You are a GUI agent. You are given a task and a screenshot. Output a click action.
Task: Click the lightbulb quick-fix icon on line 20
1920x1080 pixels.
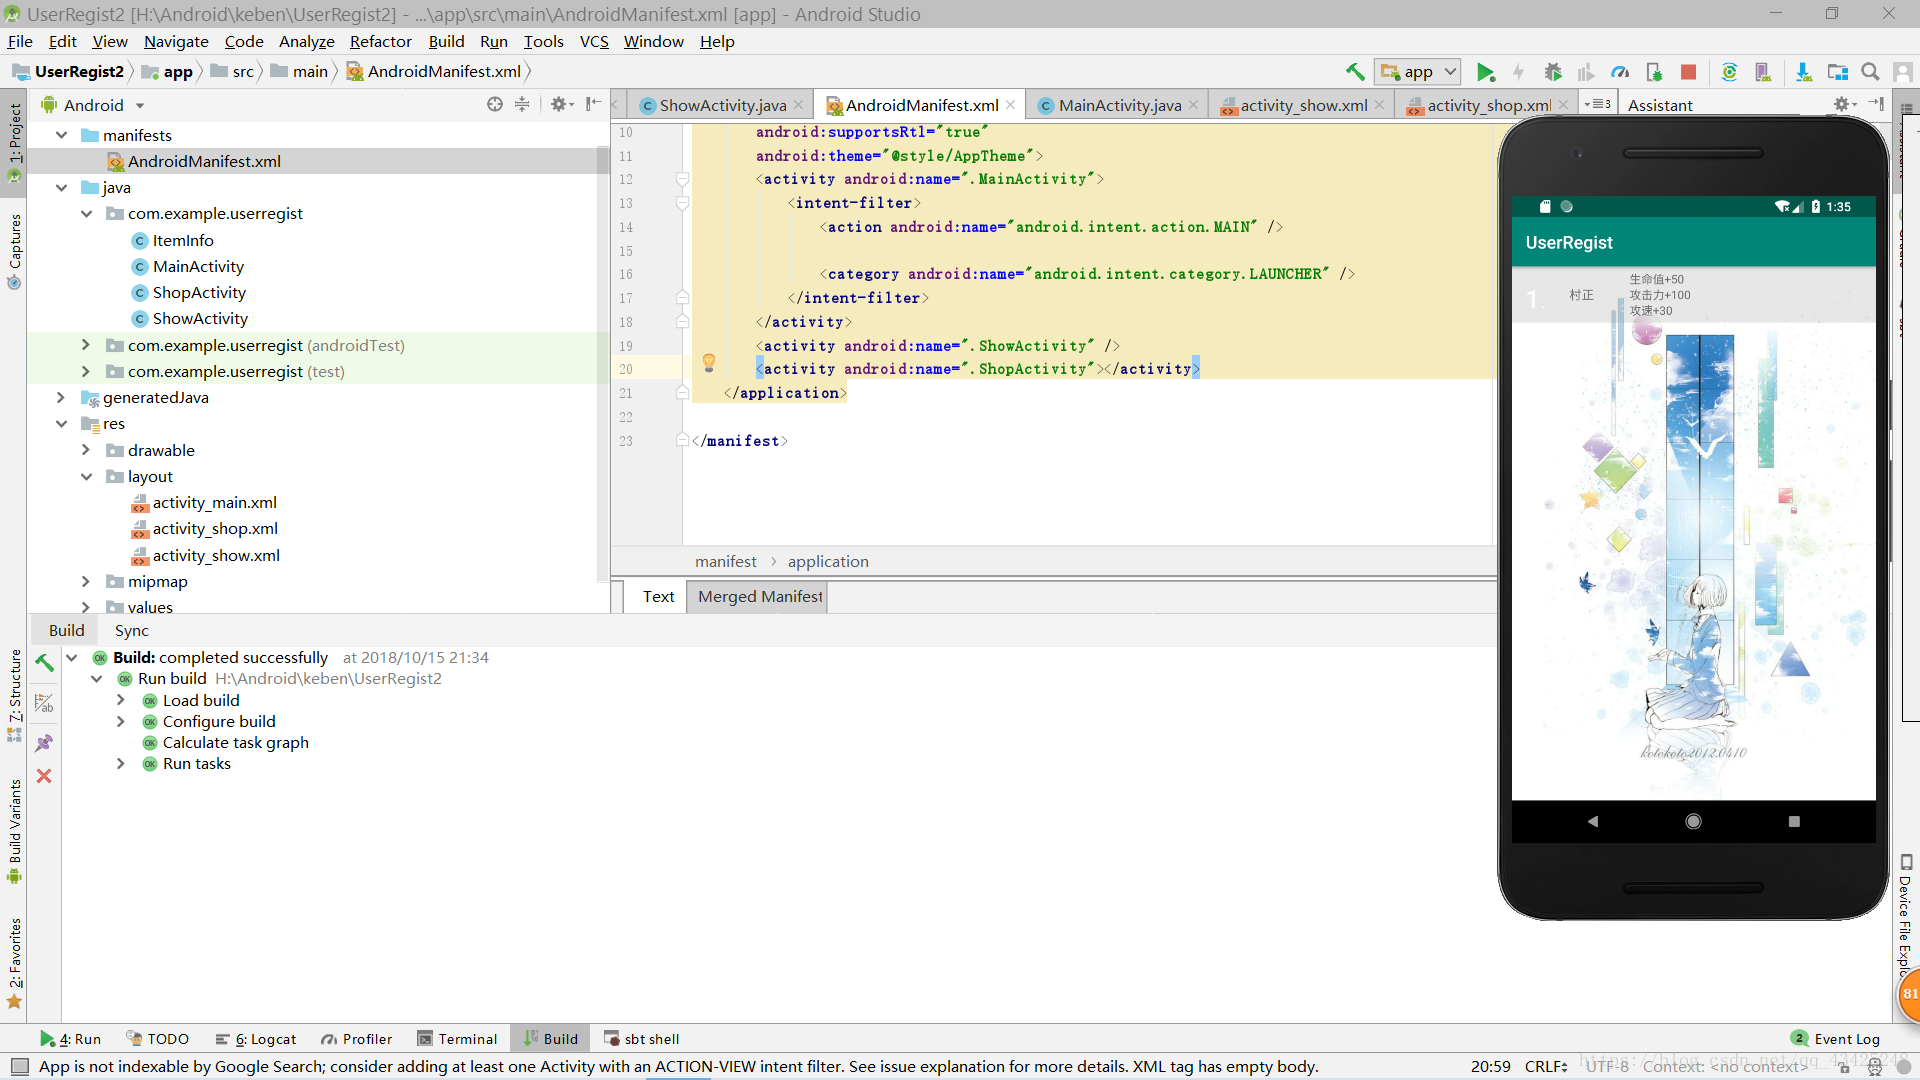click(x=709, y=363)
